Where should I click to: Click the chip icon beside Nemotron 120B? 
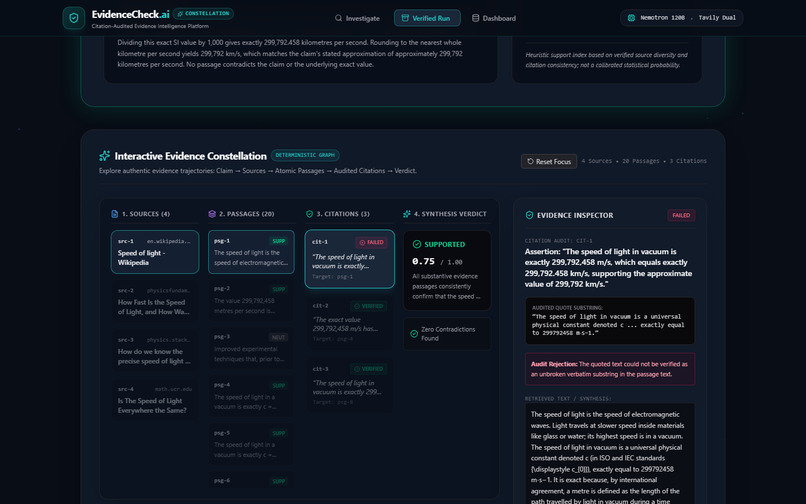click(631, 17)
